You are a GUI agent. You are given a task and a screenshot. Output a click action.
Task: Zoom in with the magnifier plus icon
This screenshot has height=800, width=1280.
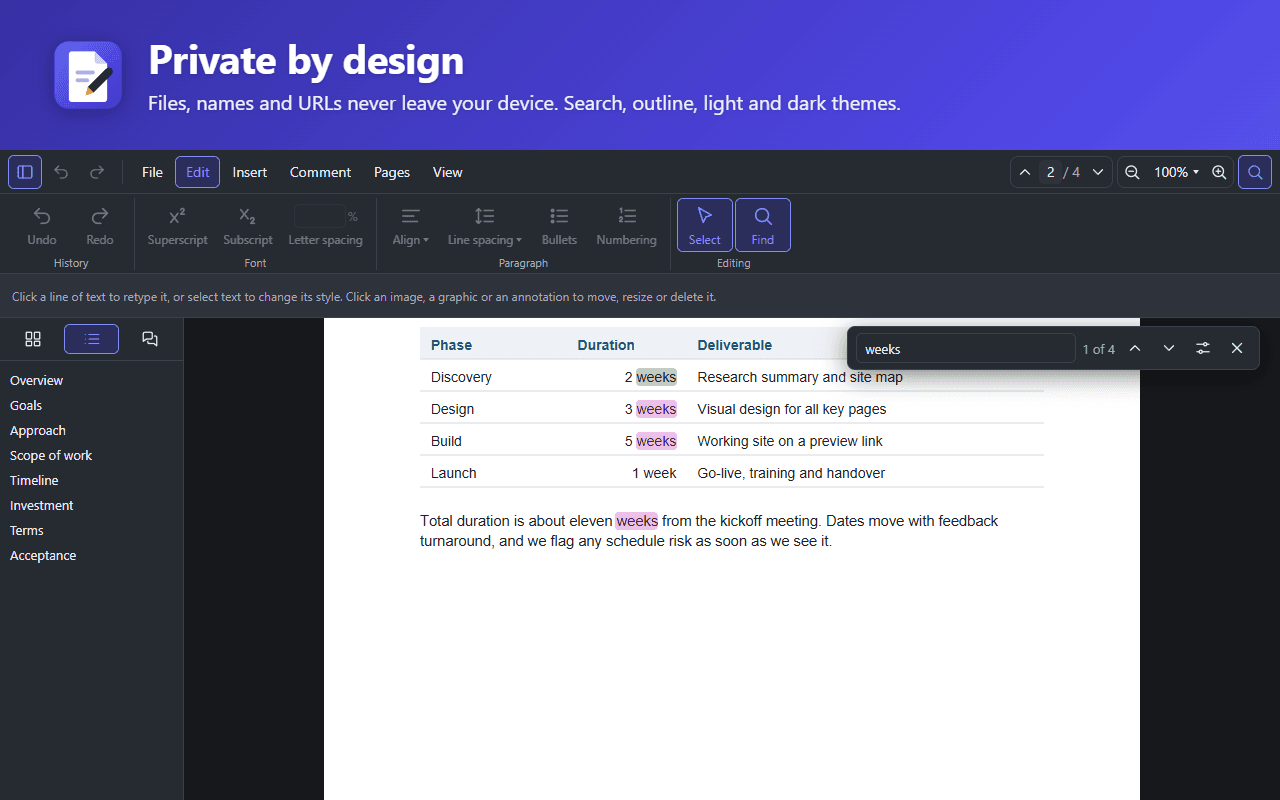tap(1219, 172)
